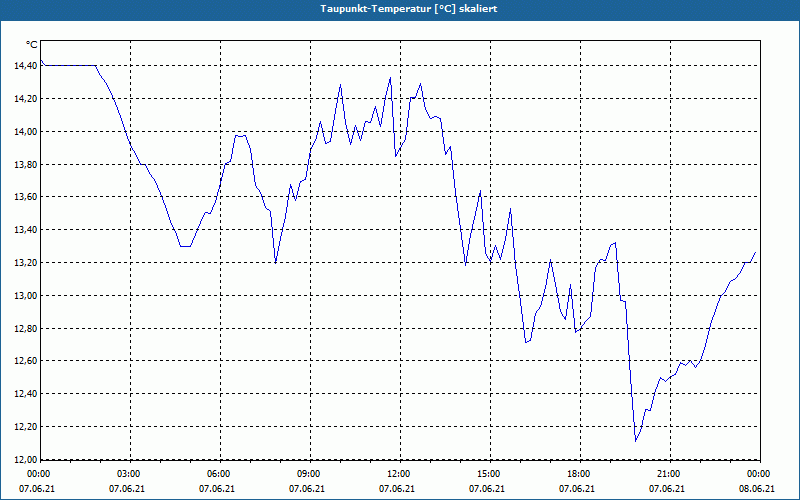This screenshot has height=500, width=800.
Task: Select the 13,40 y-axis label
Action: tap(26, 230)
